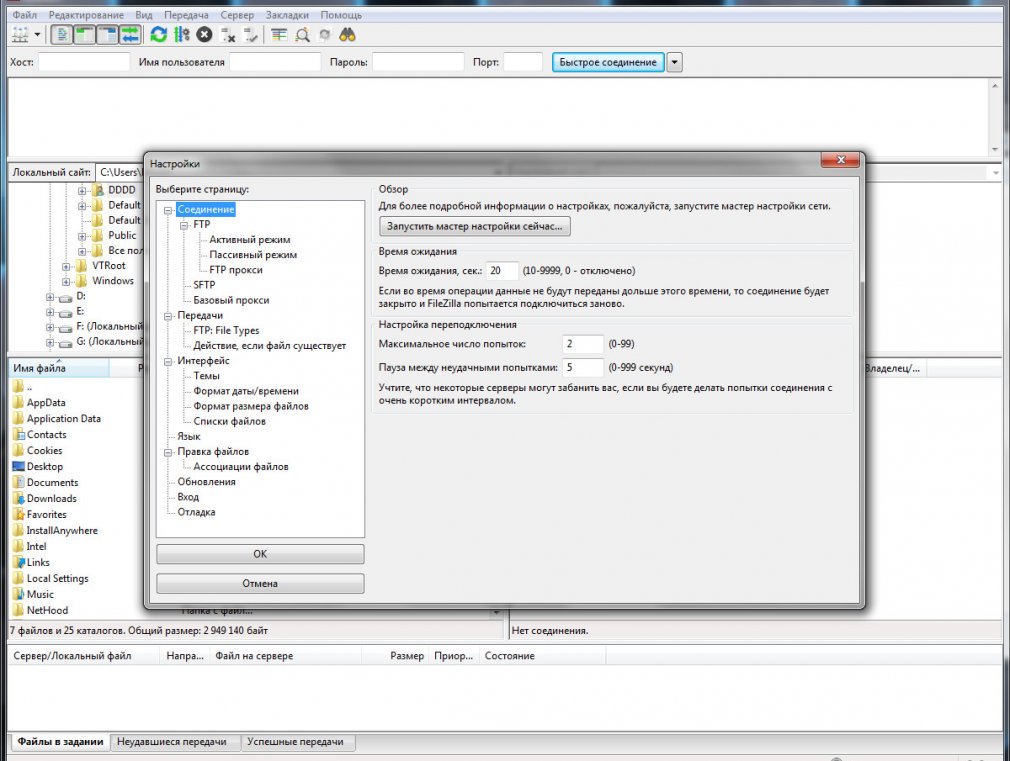The height and width of the screenshot is (761, 1010).
Task: Open the Передача menu
Action: click(186, 15)
